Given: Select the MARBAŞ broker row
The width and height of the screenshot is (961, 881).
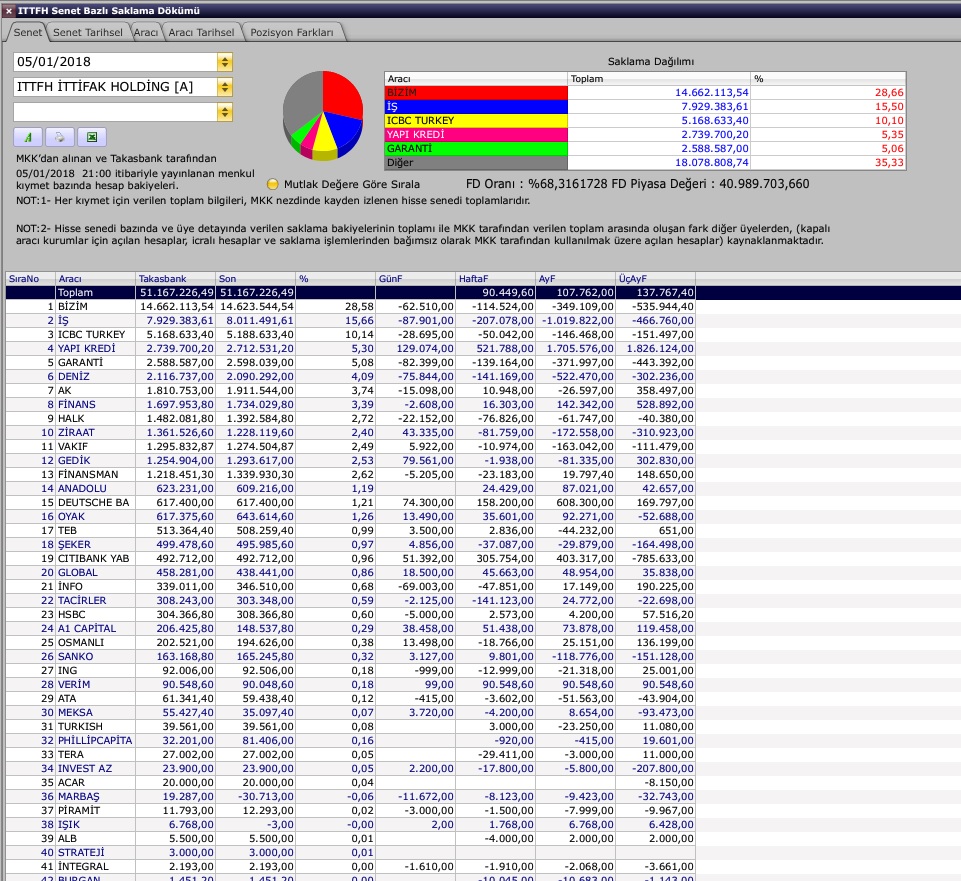Looking at the screenshot, I should click(351, 797).
